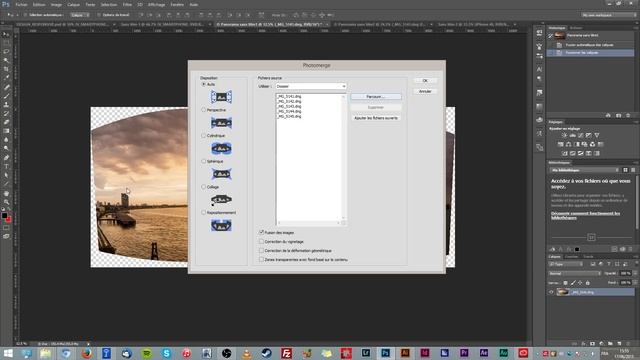Enable Correction du vignetage checkbox
This screenshot has width=640, height=360.
coord(262,242)
